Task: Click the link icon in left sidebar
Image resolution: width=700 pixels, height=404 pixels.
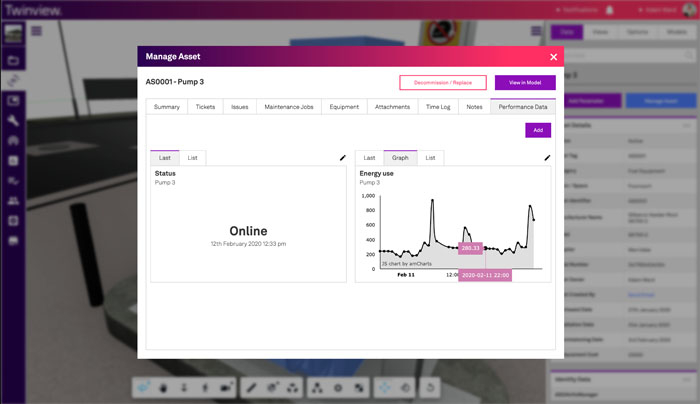Action: coord(14,80)
